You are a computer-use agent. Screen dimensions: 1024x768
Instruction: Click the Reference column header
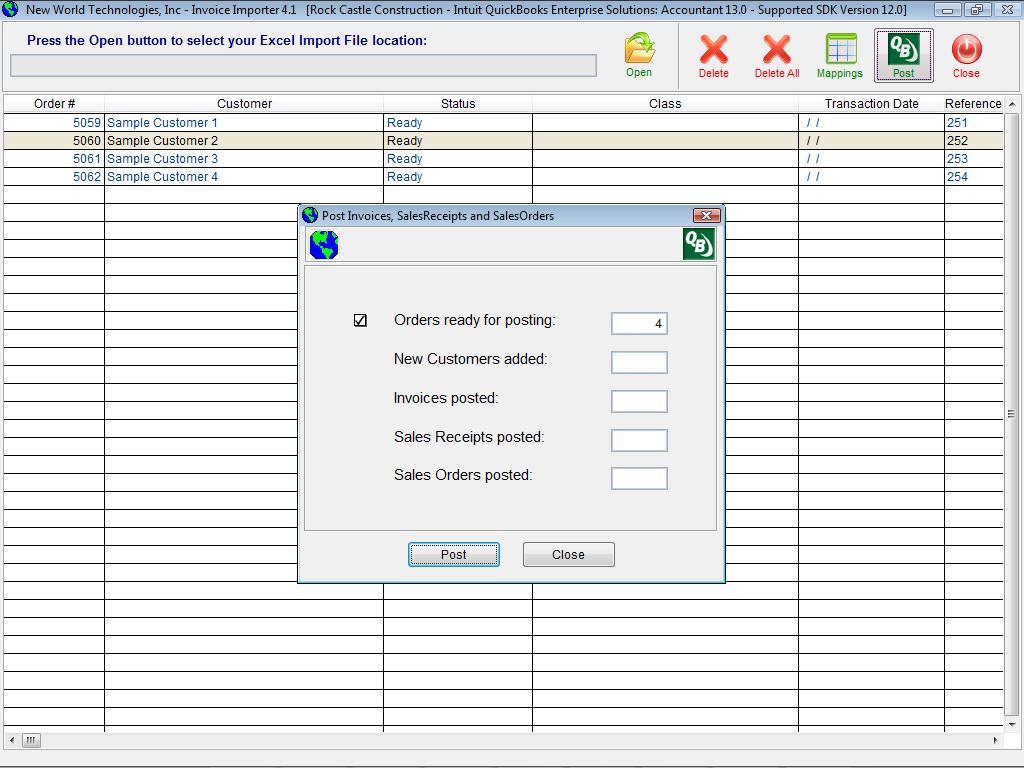tap(973, 104)
